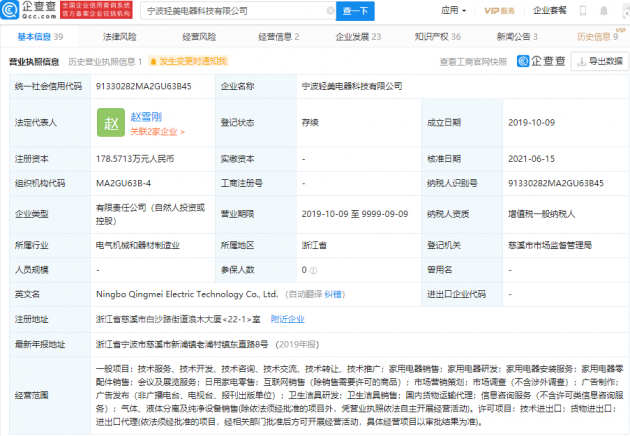Select company name 宁波轻美电器科技有限公司 in table
630x436 pixels.
(x=352, y=86)
